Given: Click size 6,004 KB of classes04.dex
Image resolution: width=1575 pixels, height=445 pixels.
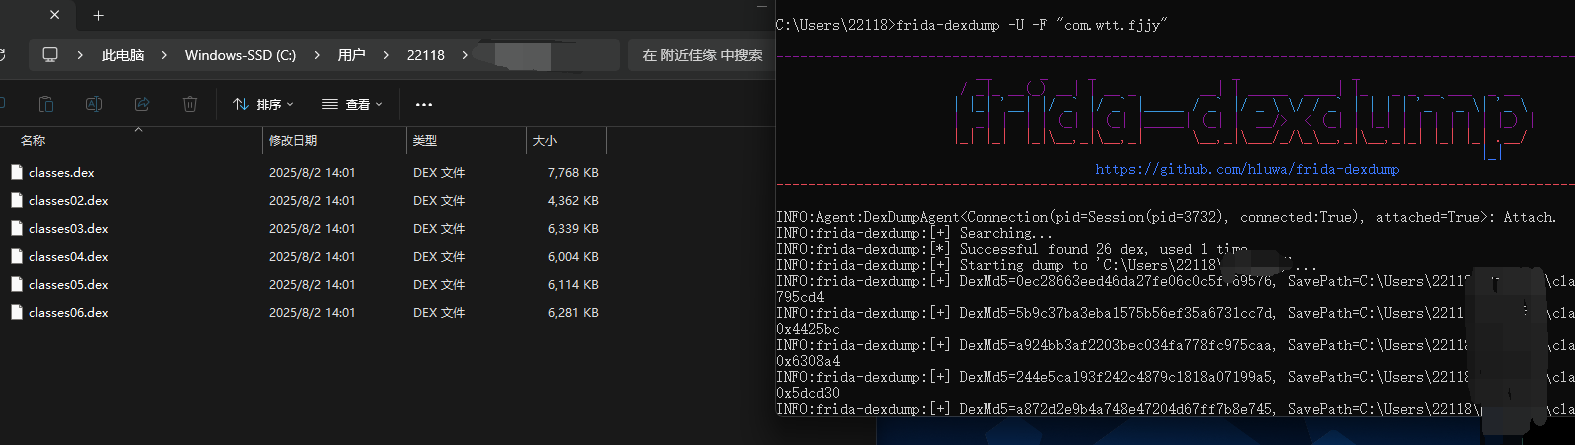Looking at the screenshot, I should pyautogui.click(x=573, y=256).
